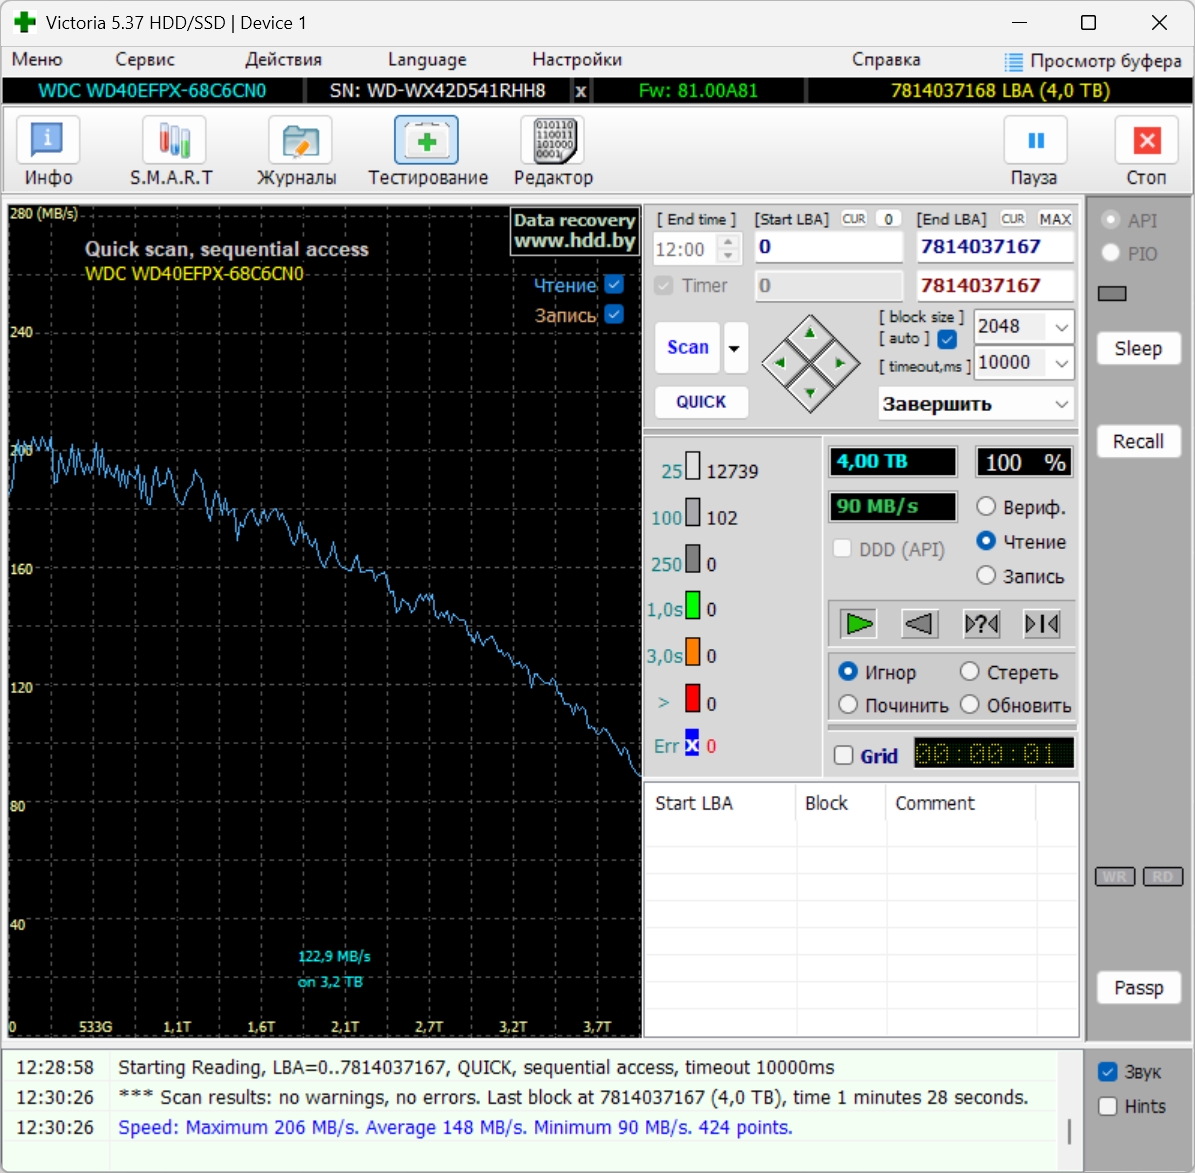Open the Сервис menu

coord(144,60)
